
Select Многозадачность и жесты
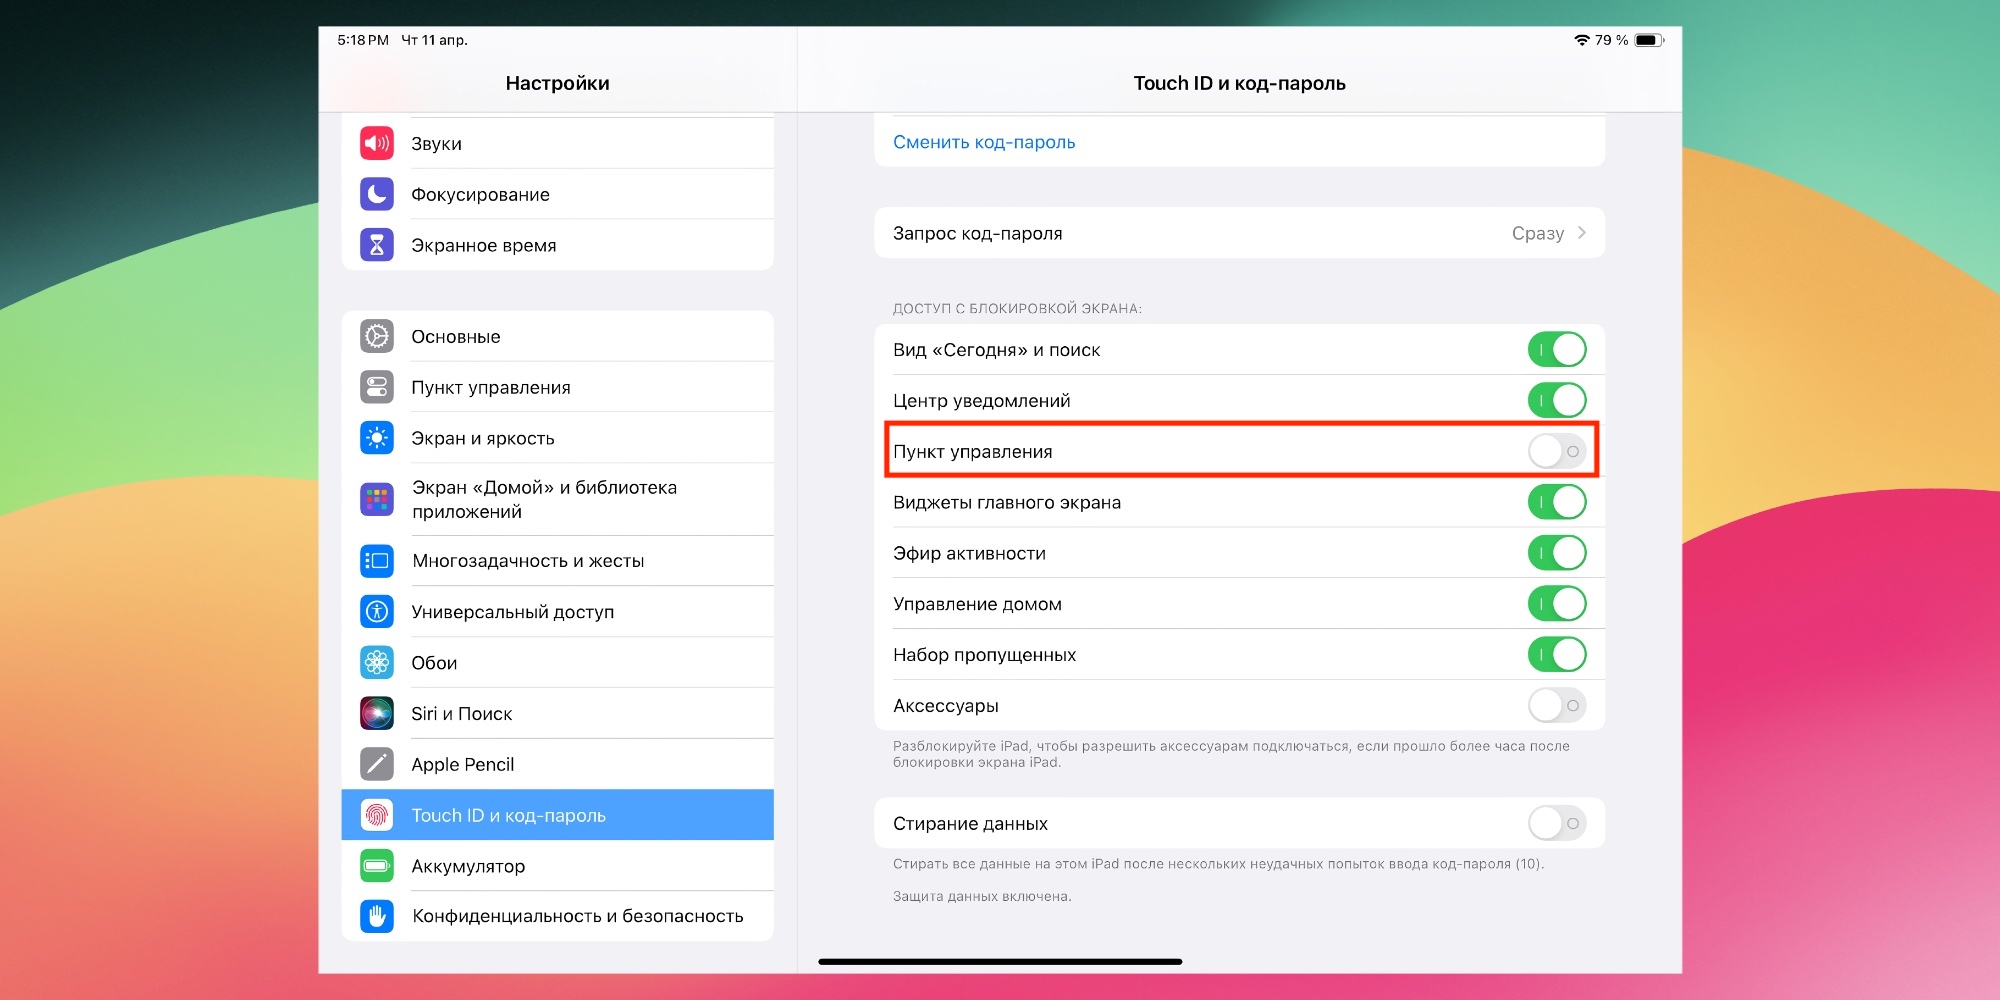coord(558,561)
